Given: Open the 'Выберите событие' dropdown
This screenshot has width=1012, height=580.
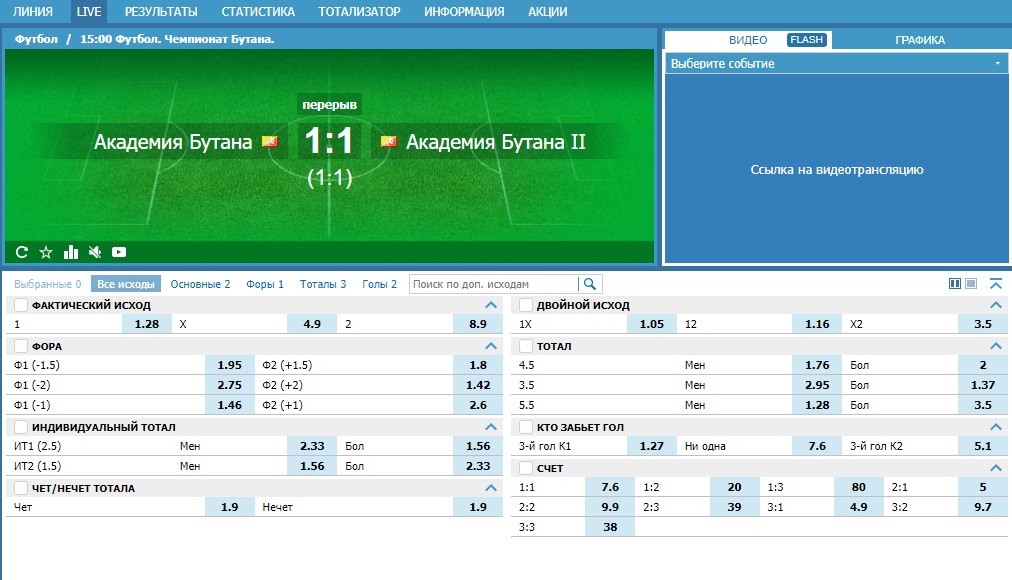Looking at the screenshot, I should tap(836, 63).
